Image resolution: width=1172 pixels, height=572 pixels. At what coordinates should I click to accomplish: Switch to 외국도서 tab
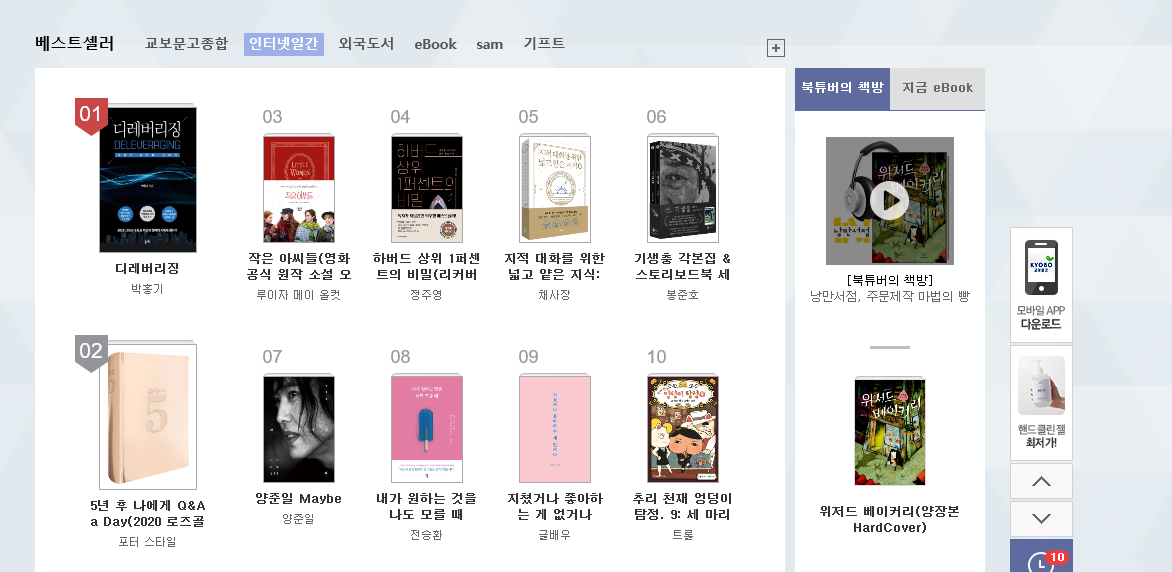[x=366, y=43]
